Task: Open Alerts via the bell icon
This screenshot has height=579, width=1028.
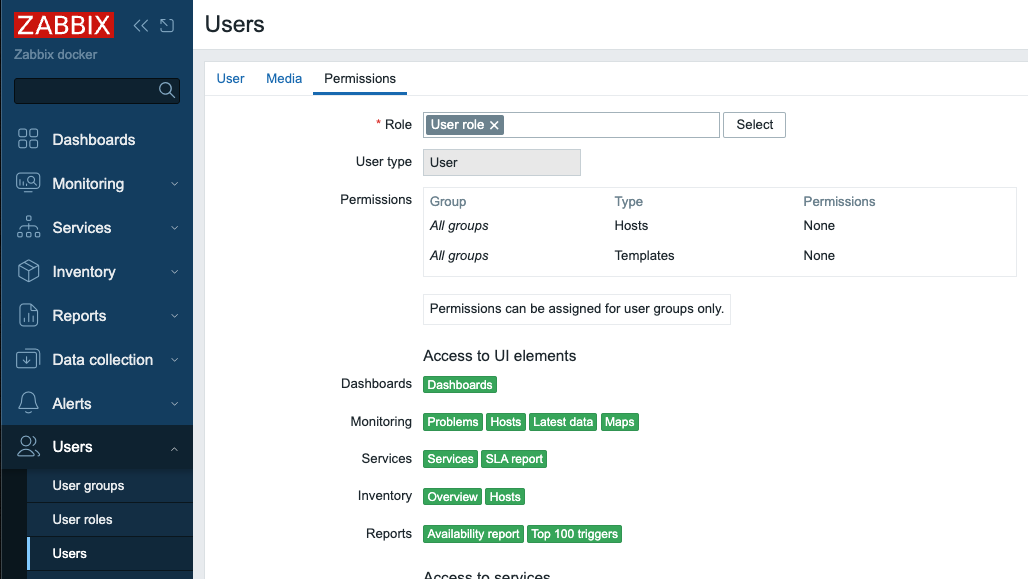Action: tap(27, 403)
